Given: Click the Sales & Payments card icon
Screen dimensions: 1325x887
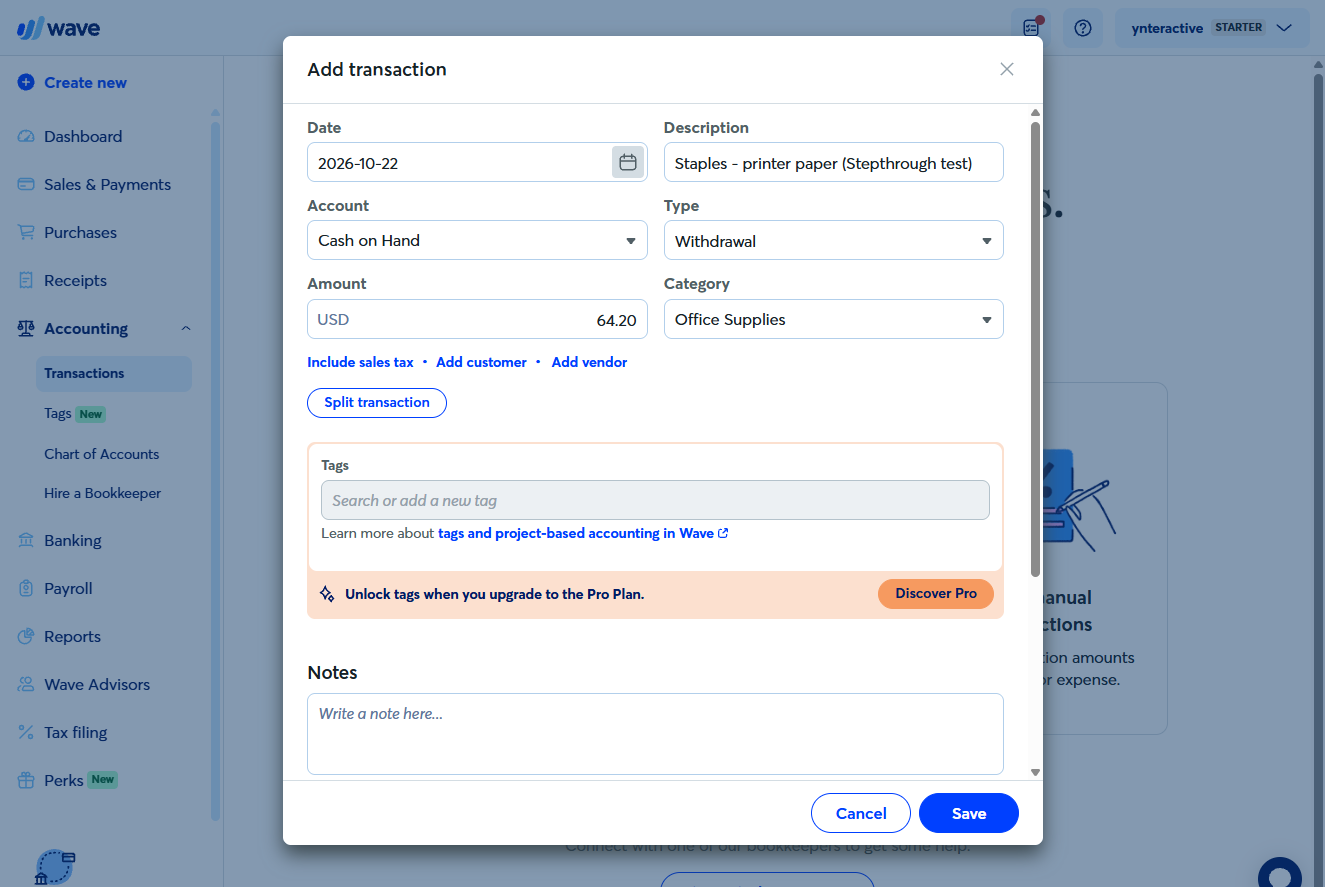Looking at the screenshot, I should [x=26, y=185].
